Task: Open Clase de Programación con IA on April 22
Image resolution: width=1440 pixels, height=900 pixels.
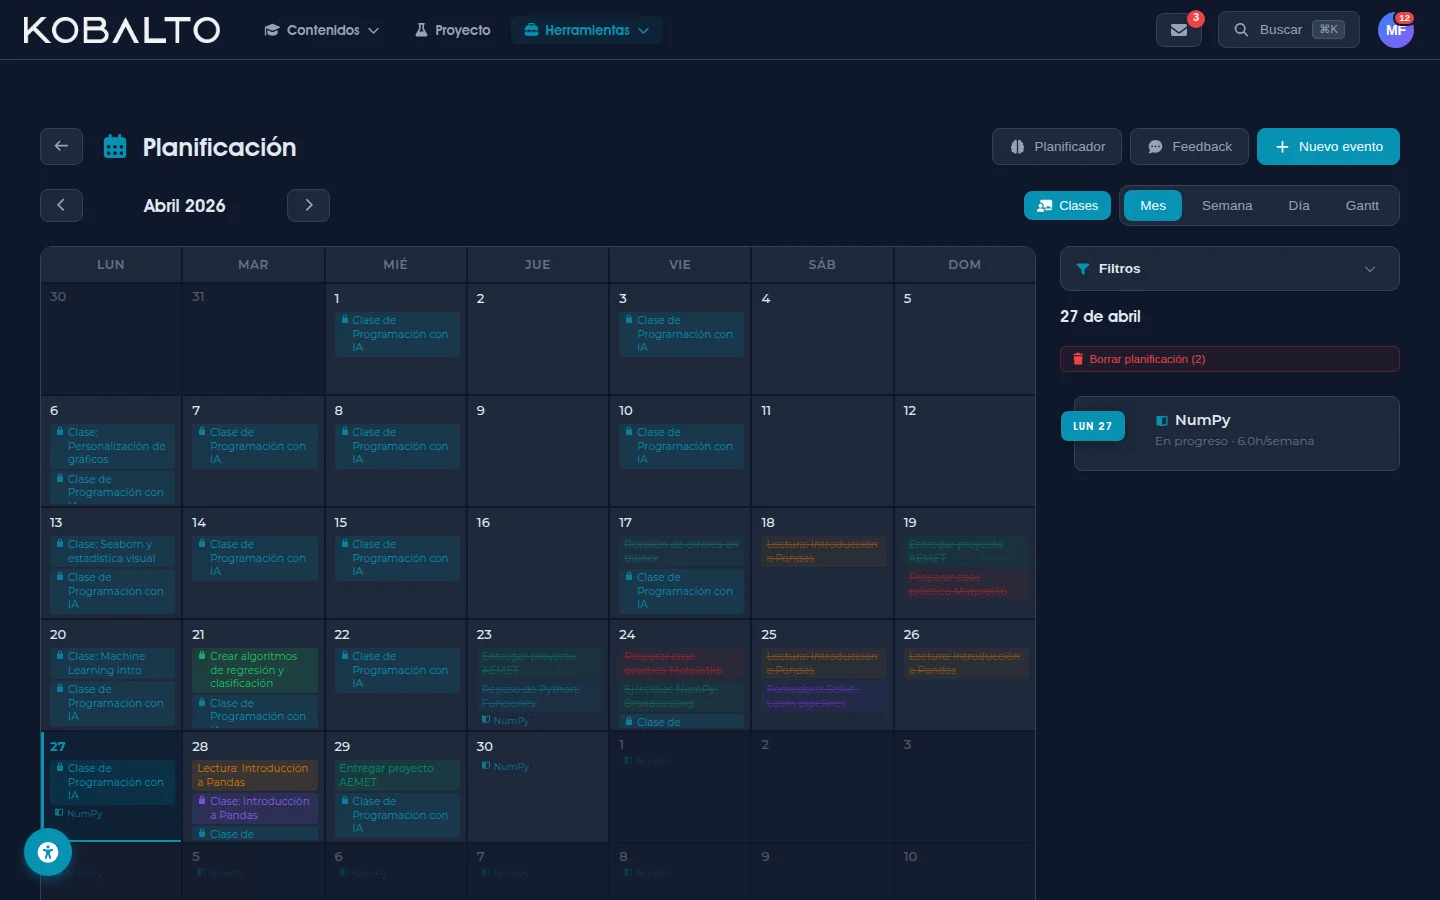Action: [397, 670]
